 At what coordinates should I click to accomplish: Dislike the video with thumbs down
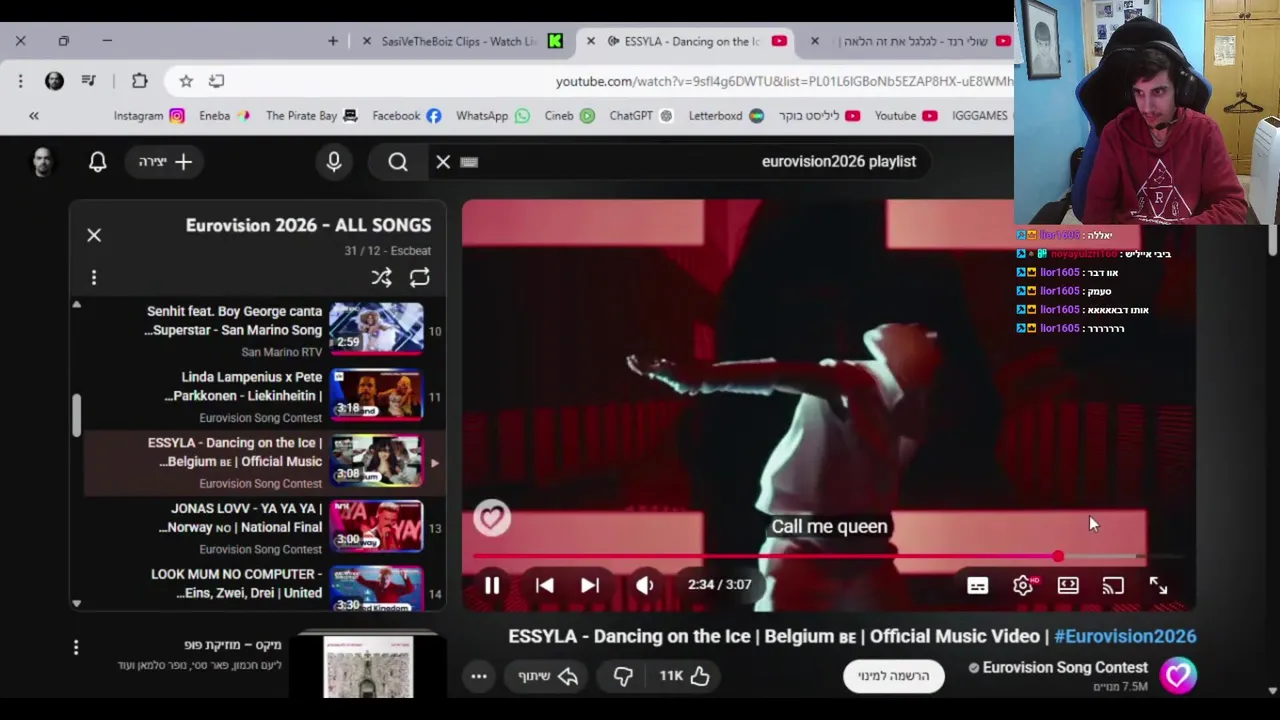[x=623, y=677]
